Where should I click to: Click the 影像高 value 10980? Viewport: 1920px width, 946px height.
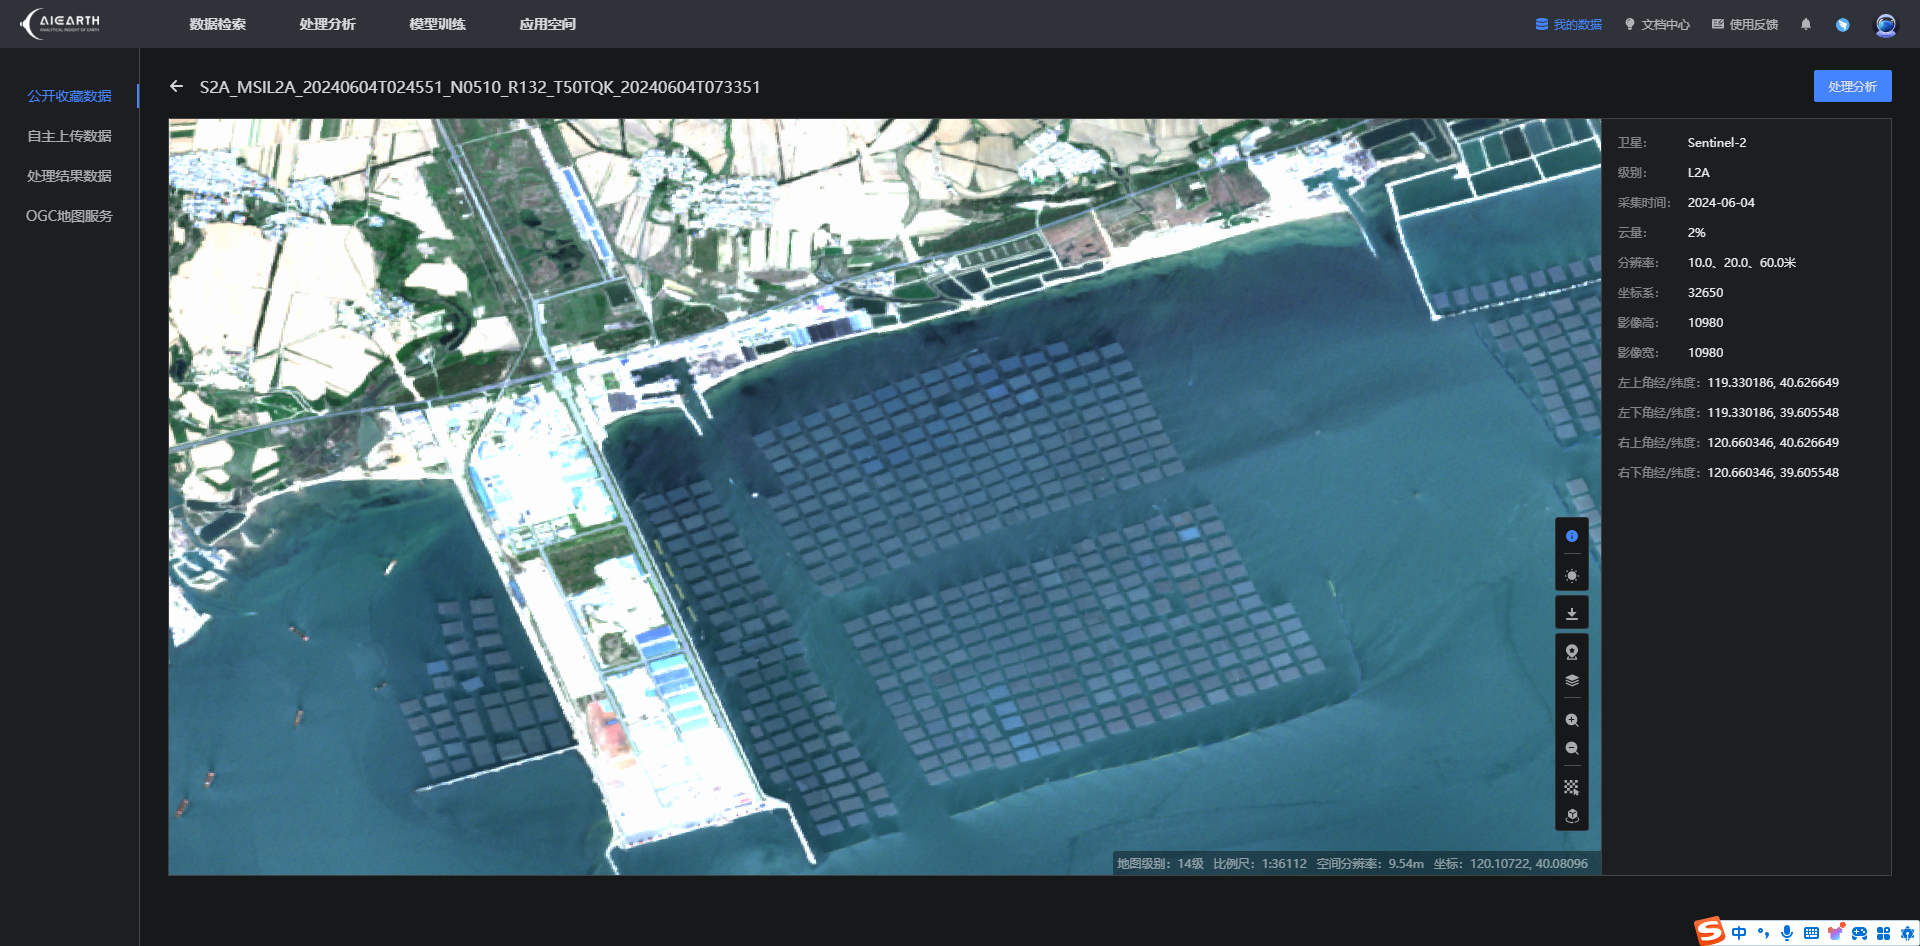[x=1705, y=323]
